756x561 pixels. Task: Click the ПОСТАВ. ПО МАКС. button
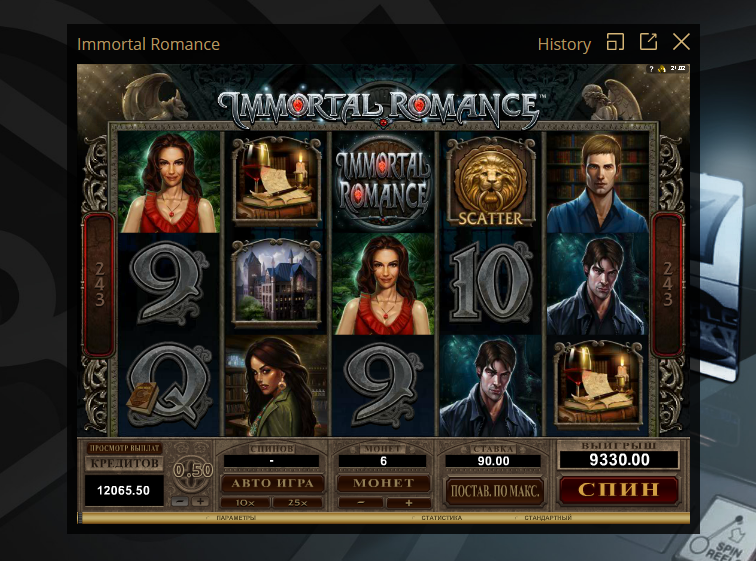pyautogui.click(x=495, y=491)
